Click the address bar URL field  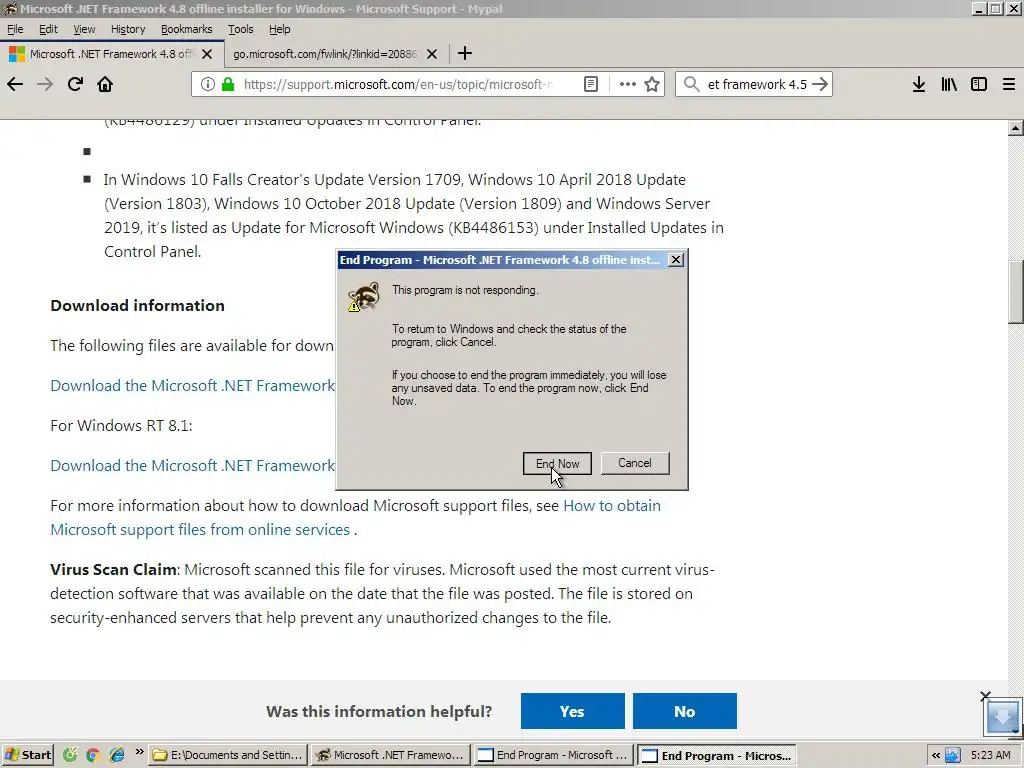(x=398, y=84)
